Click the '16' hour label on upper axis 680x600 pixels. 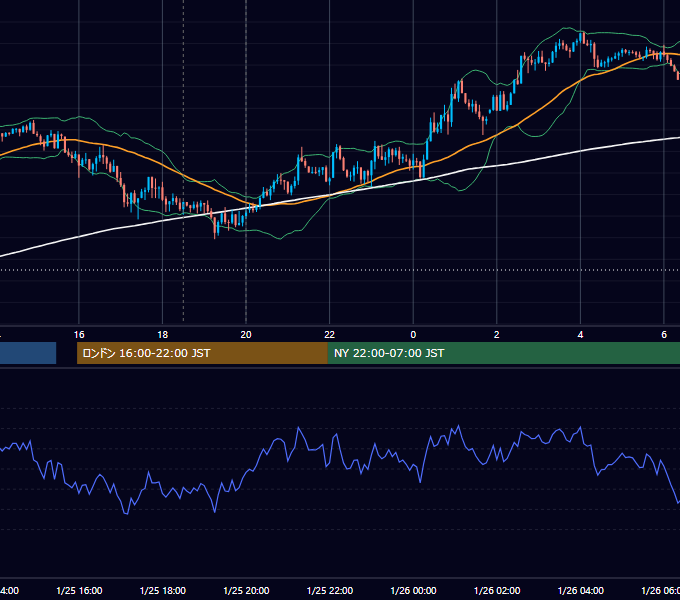coord(79,335)
